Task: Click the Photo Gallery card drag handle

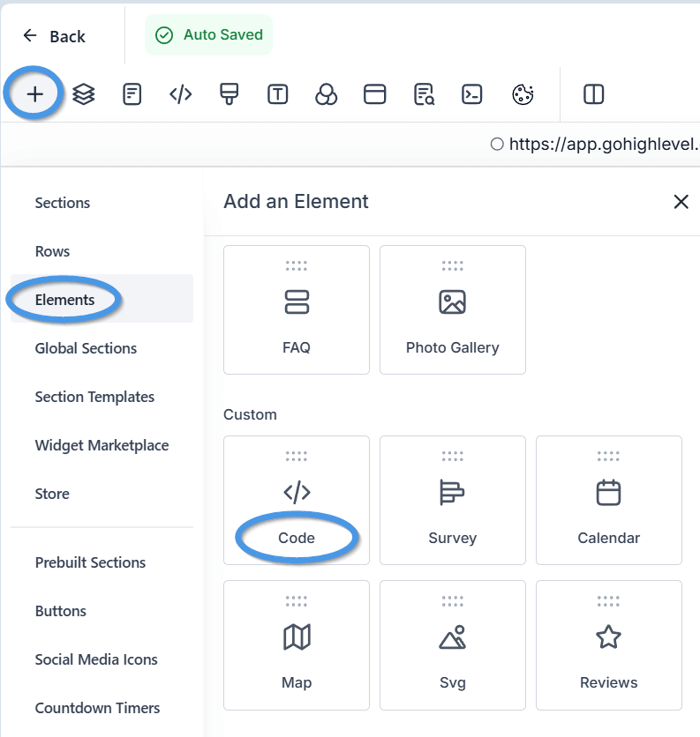Action: click(452, 266)
